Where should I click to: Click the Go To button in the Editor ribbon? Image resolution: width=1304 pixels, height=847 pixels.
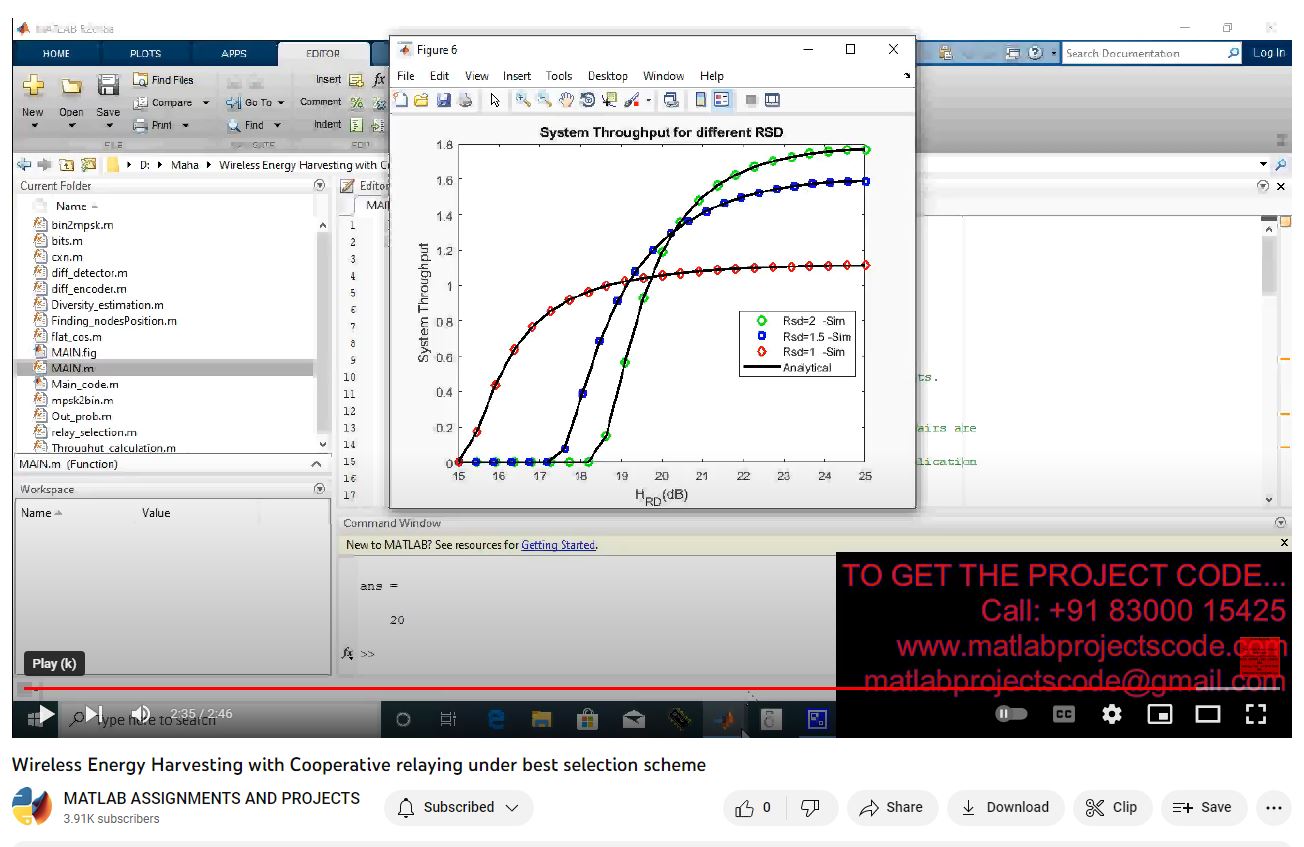point(250,103)
